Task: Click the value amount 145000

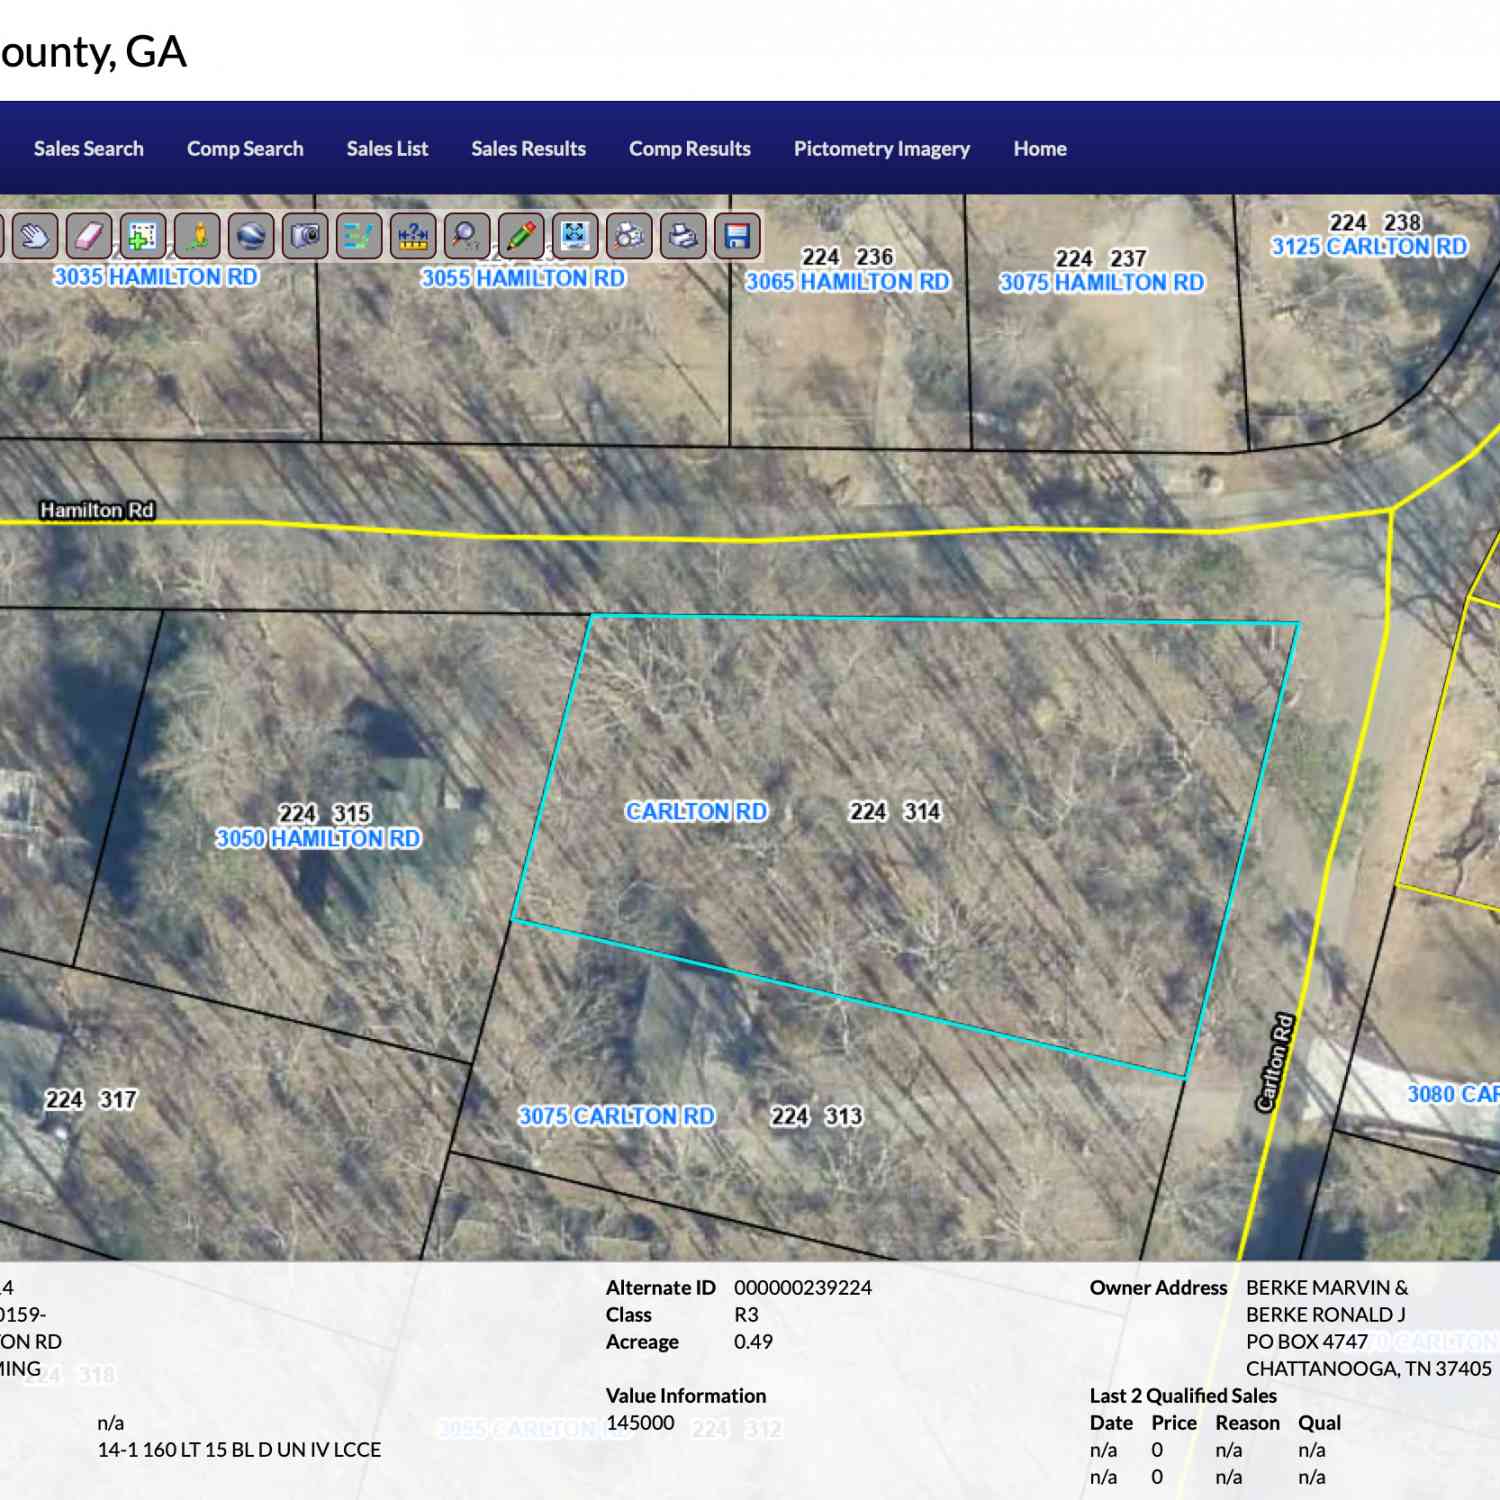Action: pyautogui.click(x=640, y=1422)
